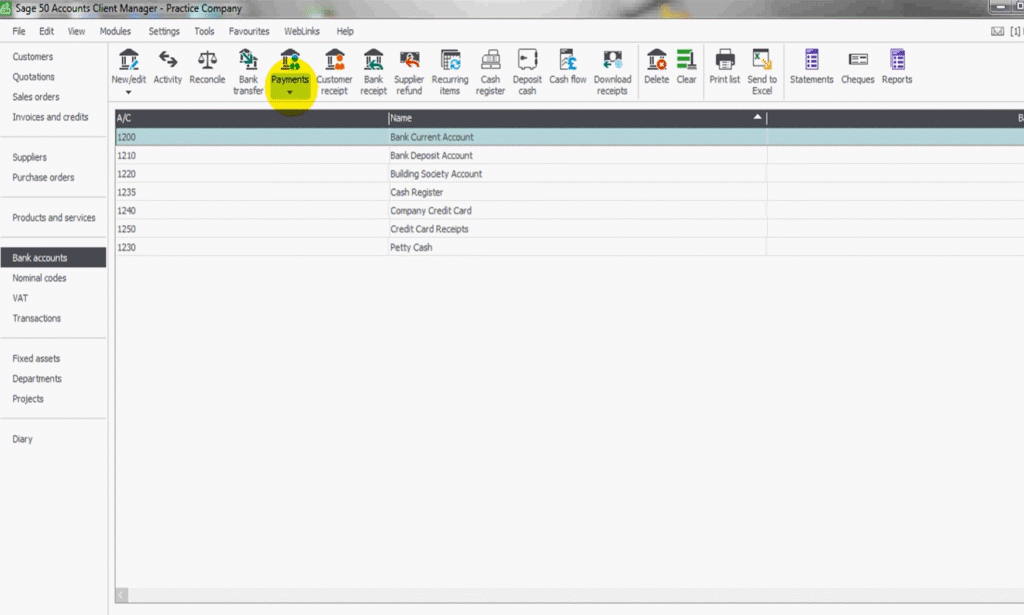Click the horizontal scrollbar left arrow
Screen dimensions: 1024x615
pyautogui.click(x=121, y=595)
